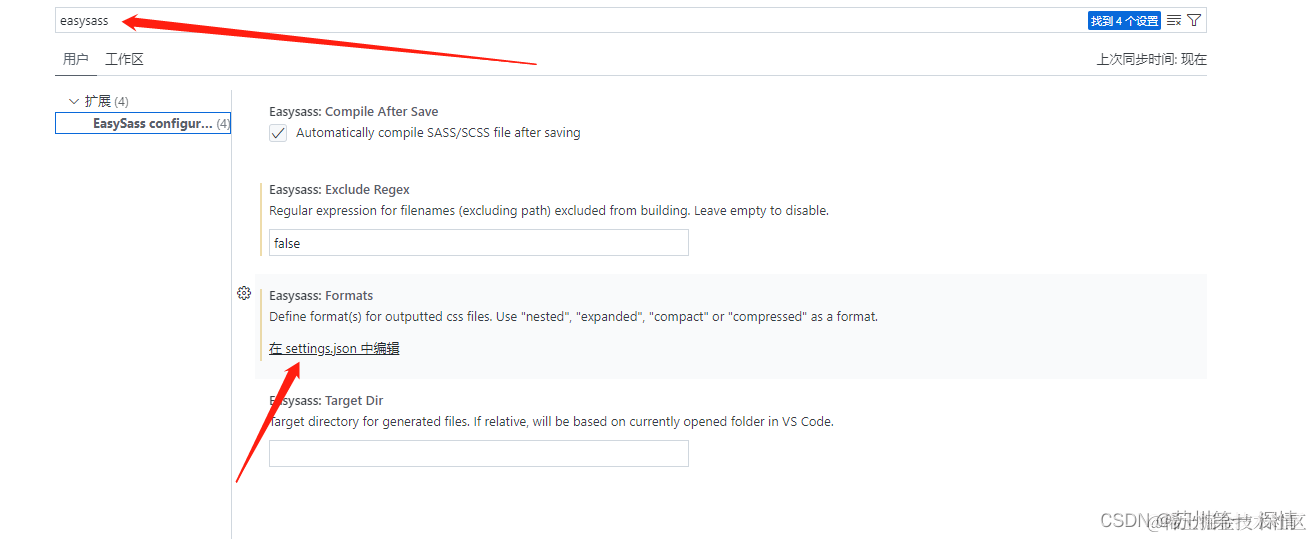The width and height of the screenshot is (1313, 539).
Task: Click the settings search box containing easysass
Action: [x=560, y=20]
